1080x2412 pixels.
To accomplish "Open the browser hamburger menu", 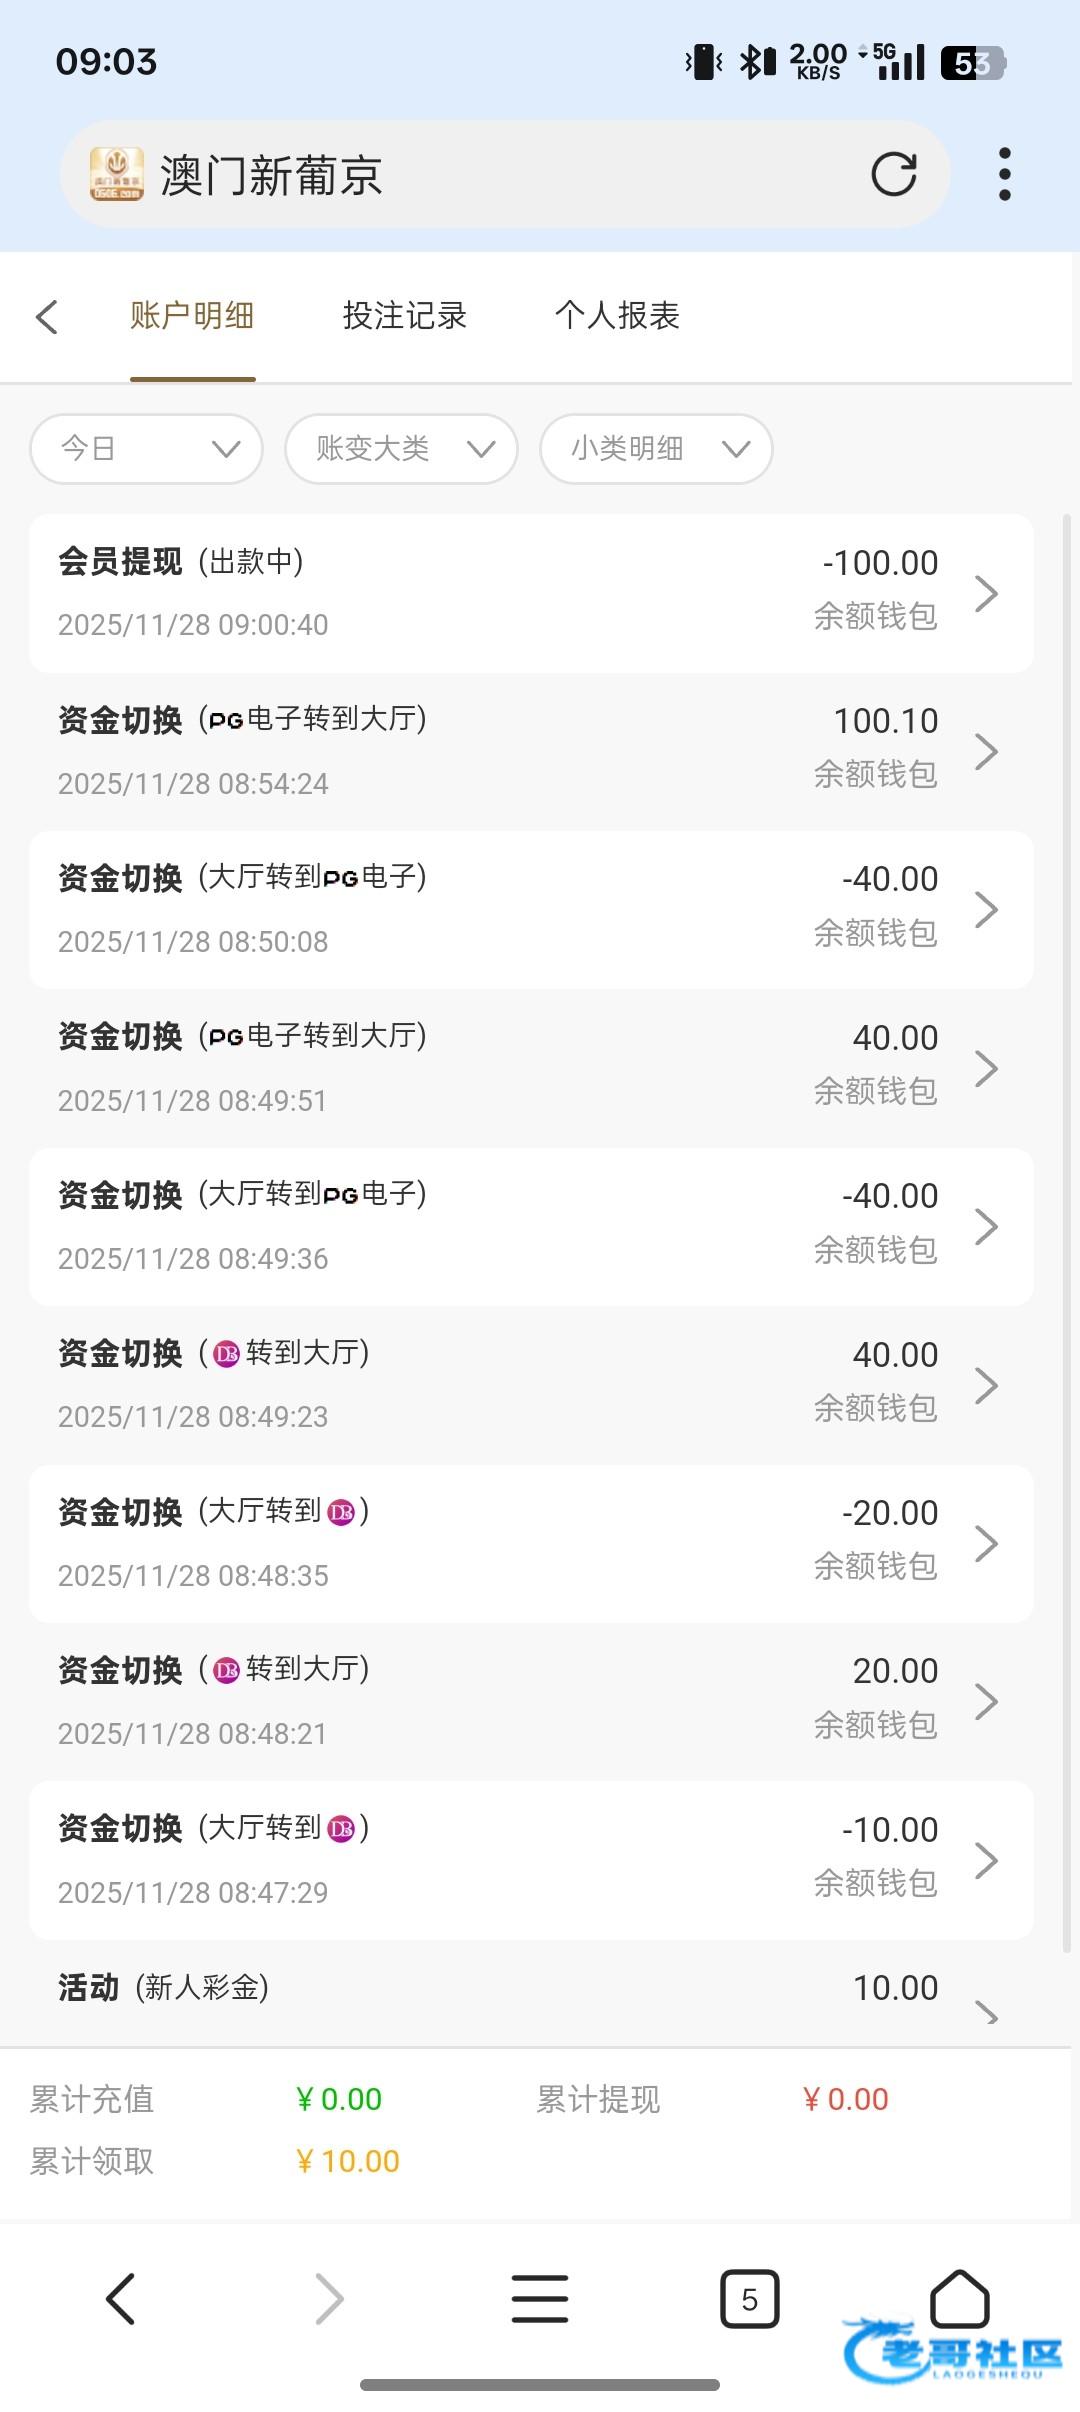I will click(540, 2298).
